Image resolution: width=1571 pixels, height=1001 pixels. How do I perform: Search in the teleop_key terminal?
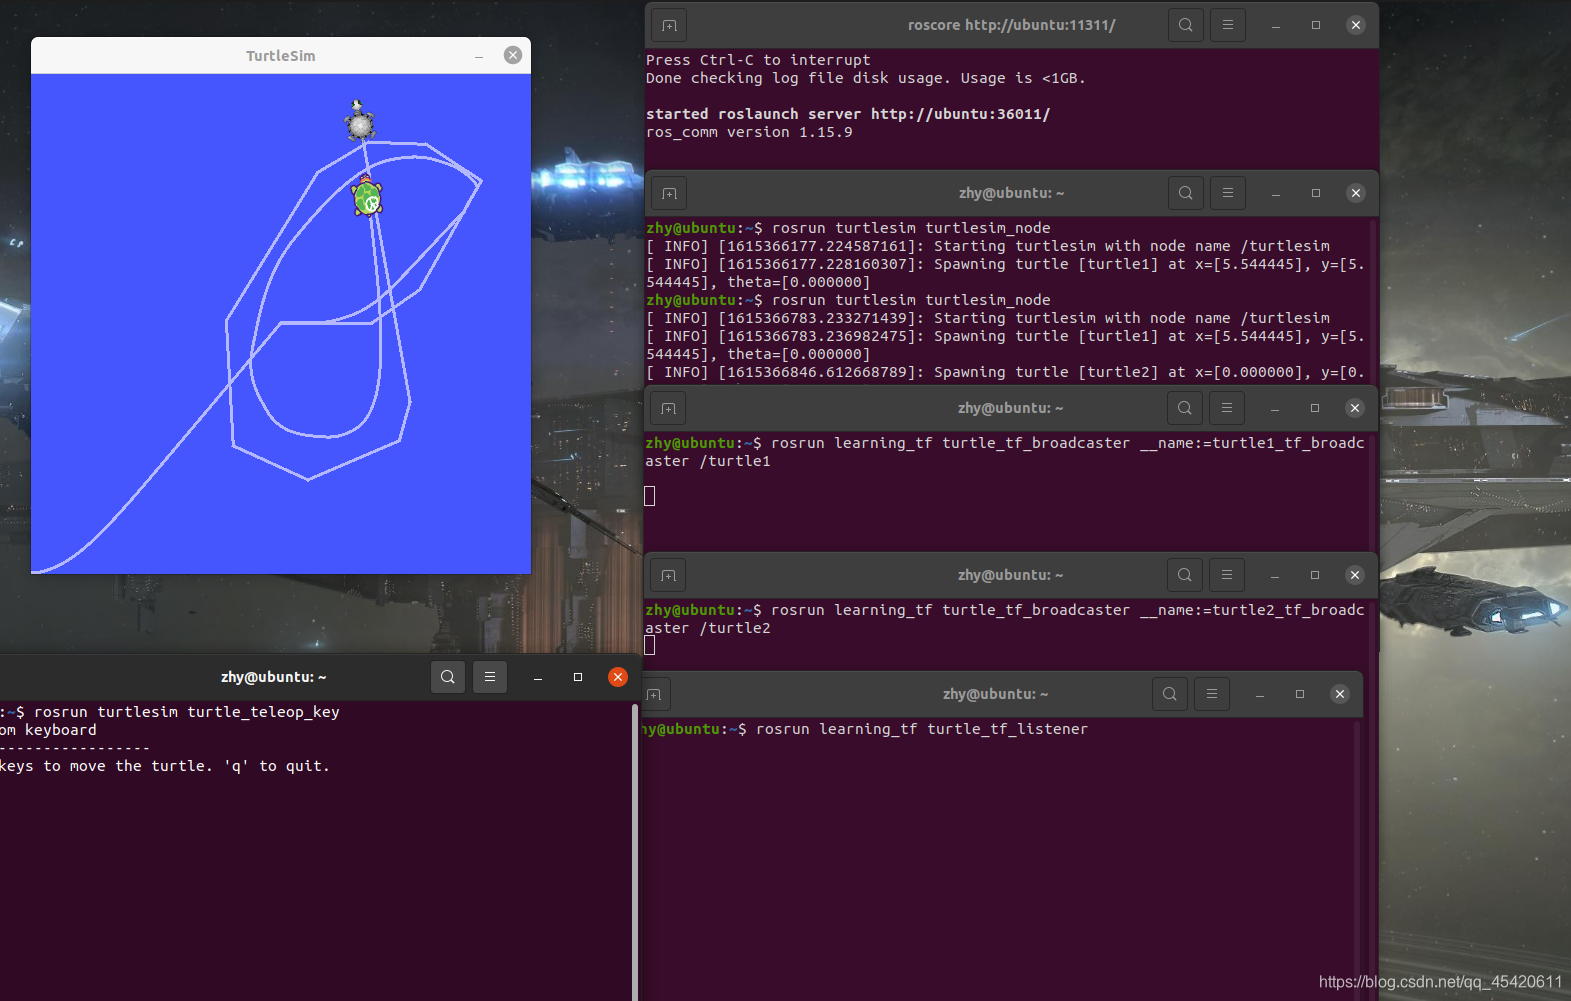click(448, 677)
